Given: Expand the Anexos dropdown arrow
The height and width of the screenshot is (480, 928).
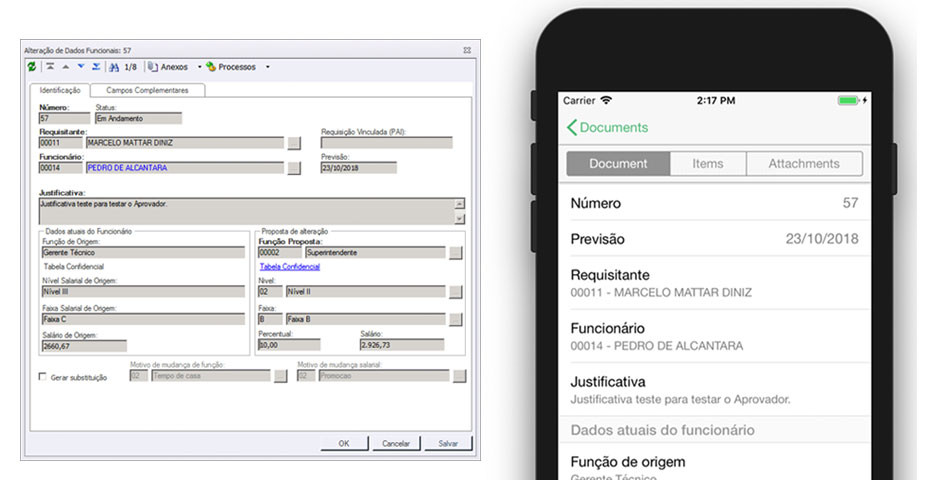Looking at the screenshot, I should click(199, 67).
